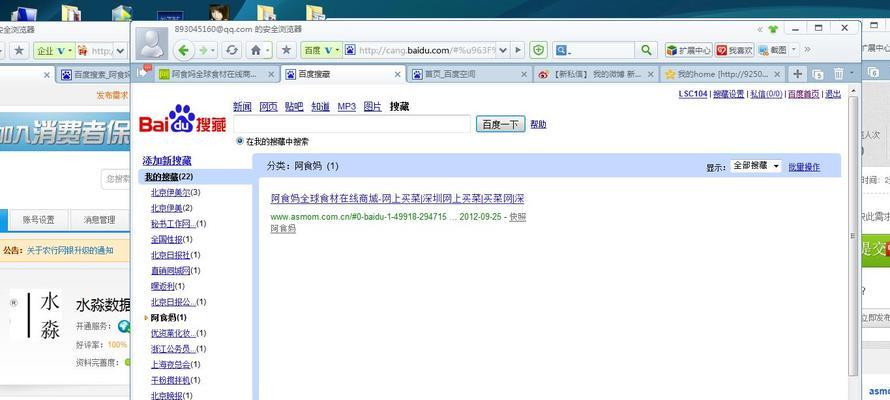Expand the toolbar overflow chevron

click(x=807, y=50)
